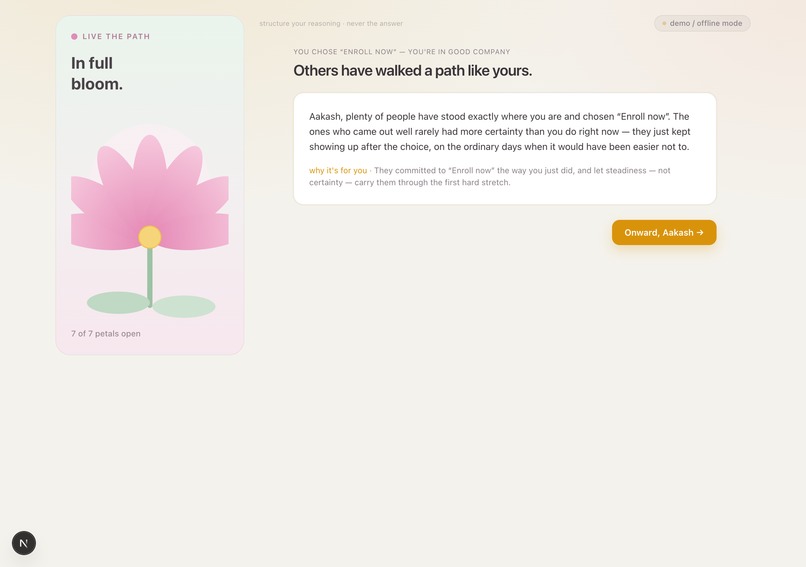
Task: Click the pink dot beside LIVE THE PATH
Action: pos(74,36)
